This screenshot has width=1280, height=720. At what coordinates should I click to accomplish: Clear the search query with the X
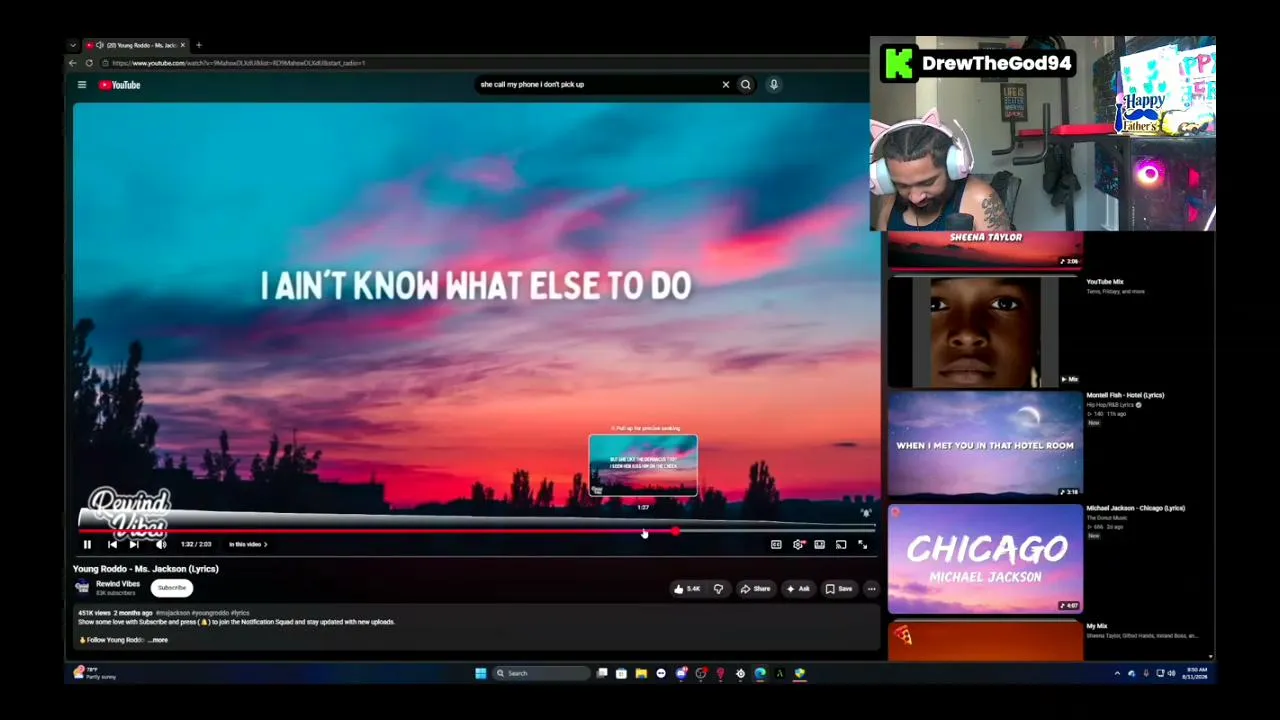[x=726, y=85]
